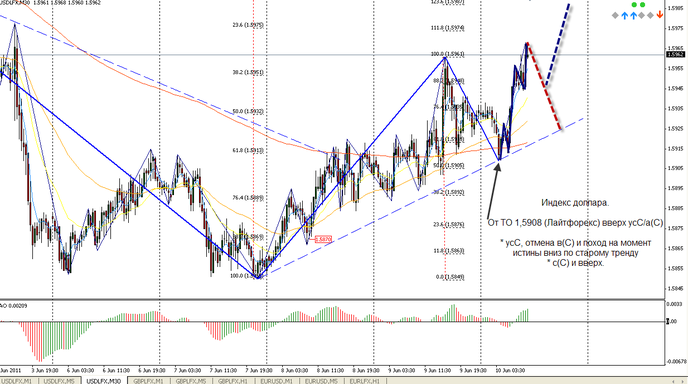The width and height of the screenshot is (688, 384).
Task: Select the dashed dark blue projection line
Action: tap(558, 44)
